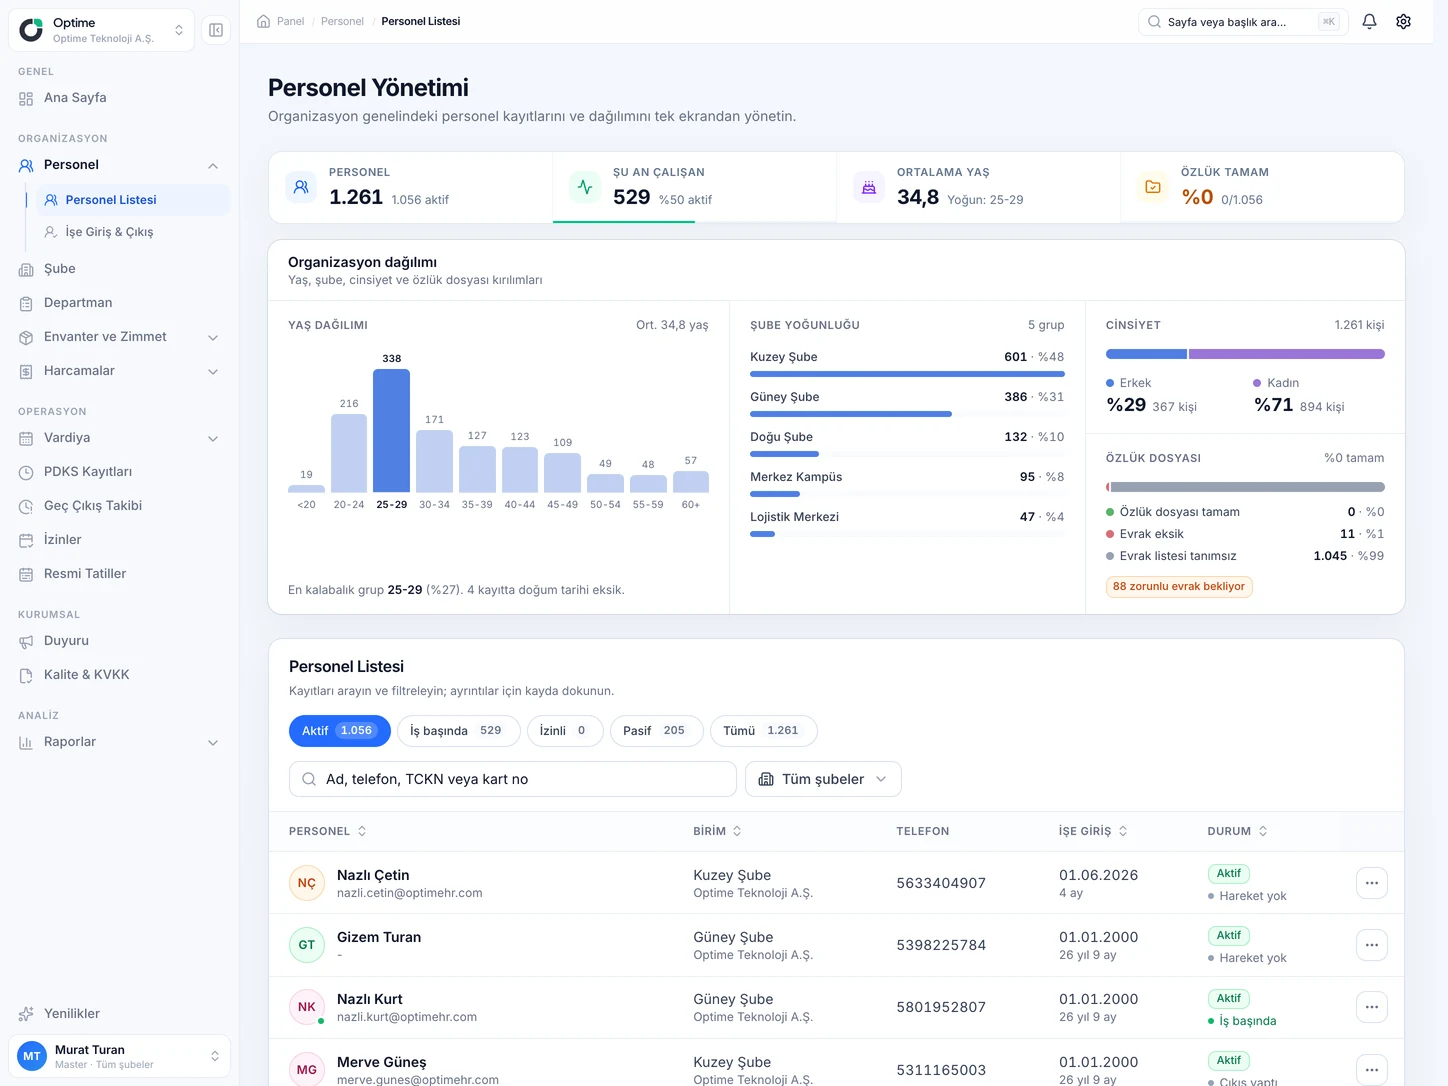Filter list by İş başında status

coord(459,731)
